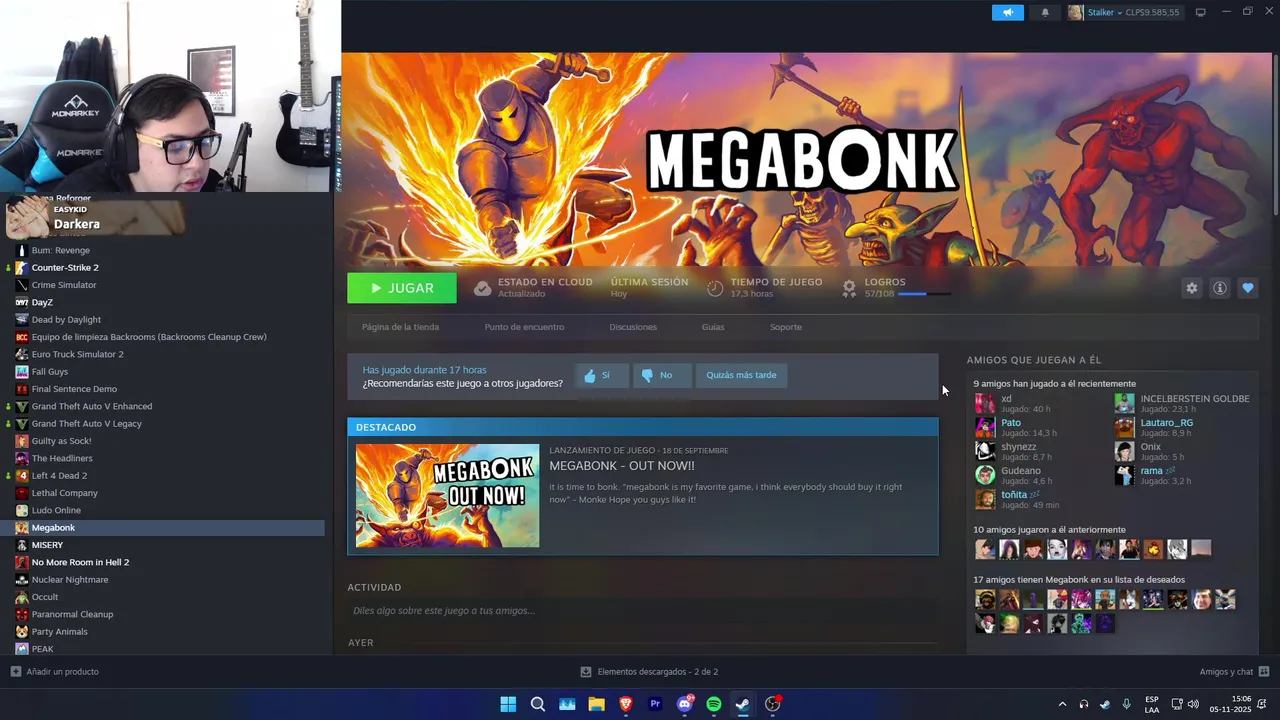This screenshot has height=720, width=1280.
Task: Click Ludo Online game icon
Action: tap(22, 510)
